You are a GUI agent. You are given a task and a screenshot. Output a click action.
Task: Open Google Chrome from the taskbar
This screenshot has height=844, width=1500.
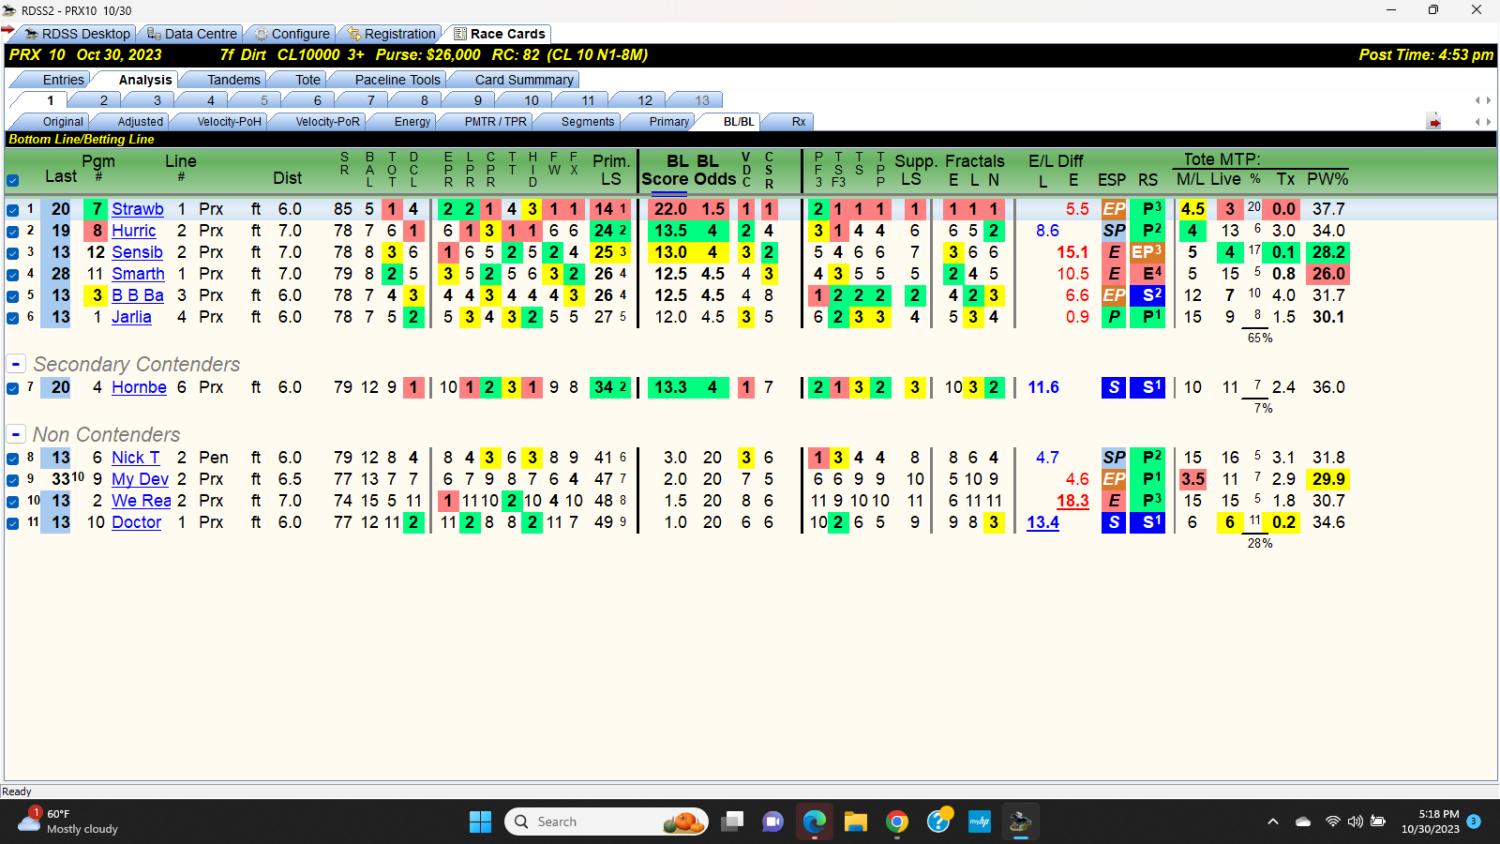(x=897, y=822)
